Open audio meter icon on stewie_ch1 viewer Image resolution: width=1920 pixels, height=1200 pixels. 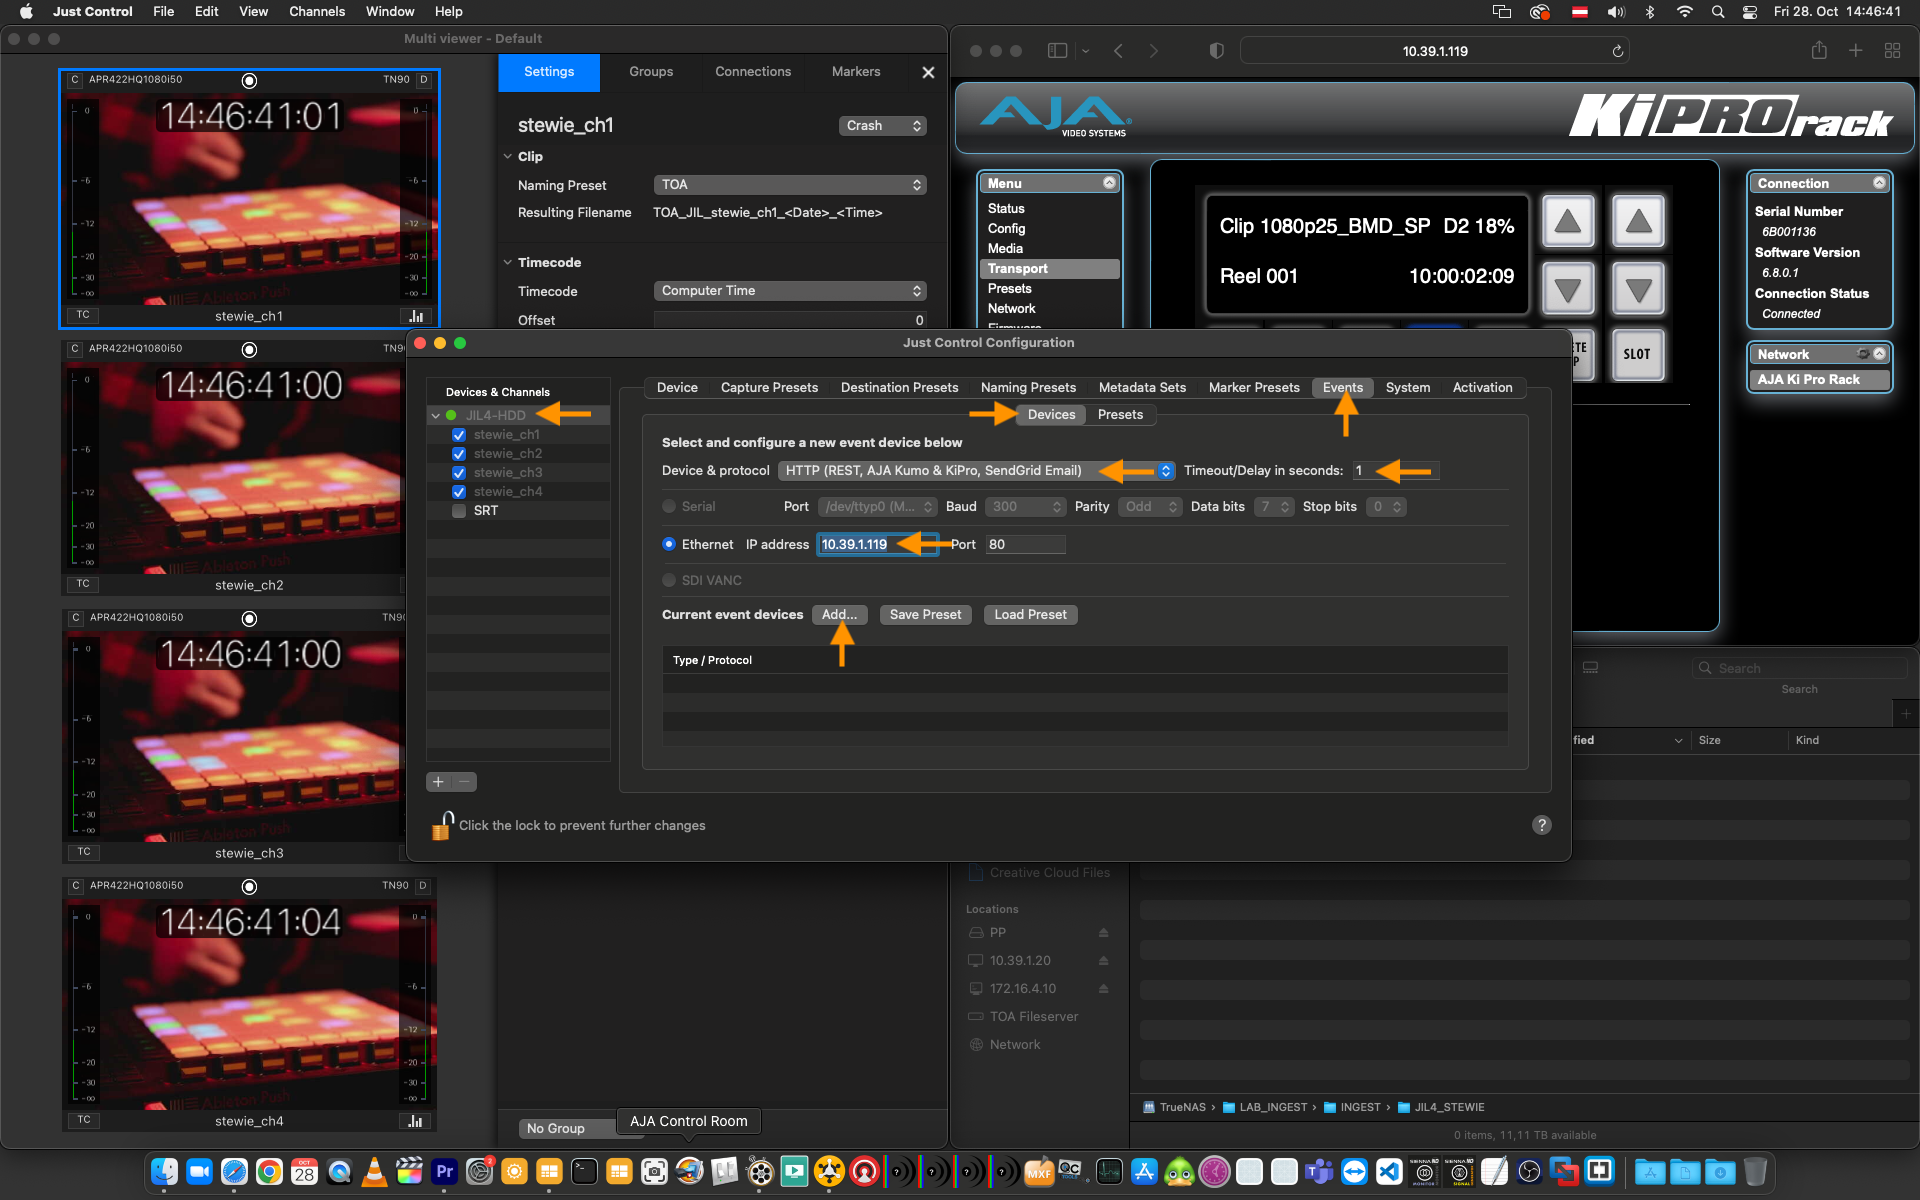point(416,316)
